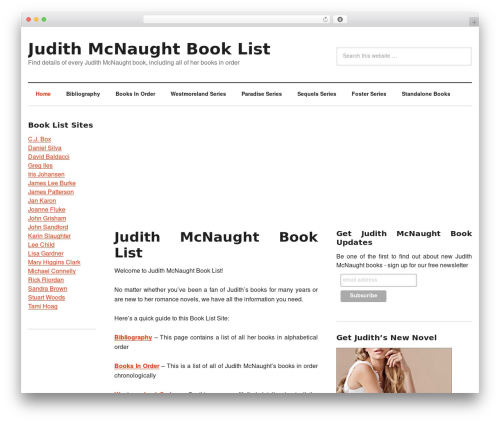The image size is (500, 423).
Task: Open the Michael Connelly link
Action: (x=52, y=271)
